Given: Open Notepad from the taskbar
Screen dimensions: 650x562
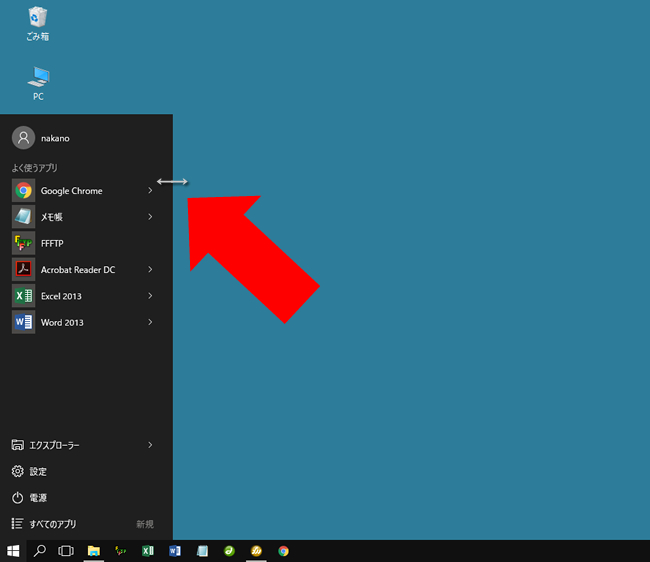Looking at the screenshot, I should pyautogui.click(x=202, y=551).
